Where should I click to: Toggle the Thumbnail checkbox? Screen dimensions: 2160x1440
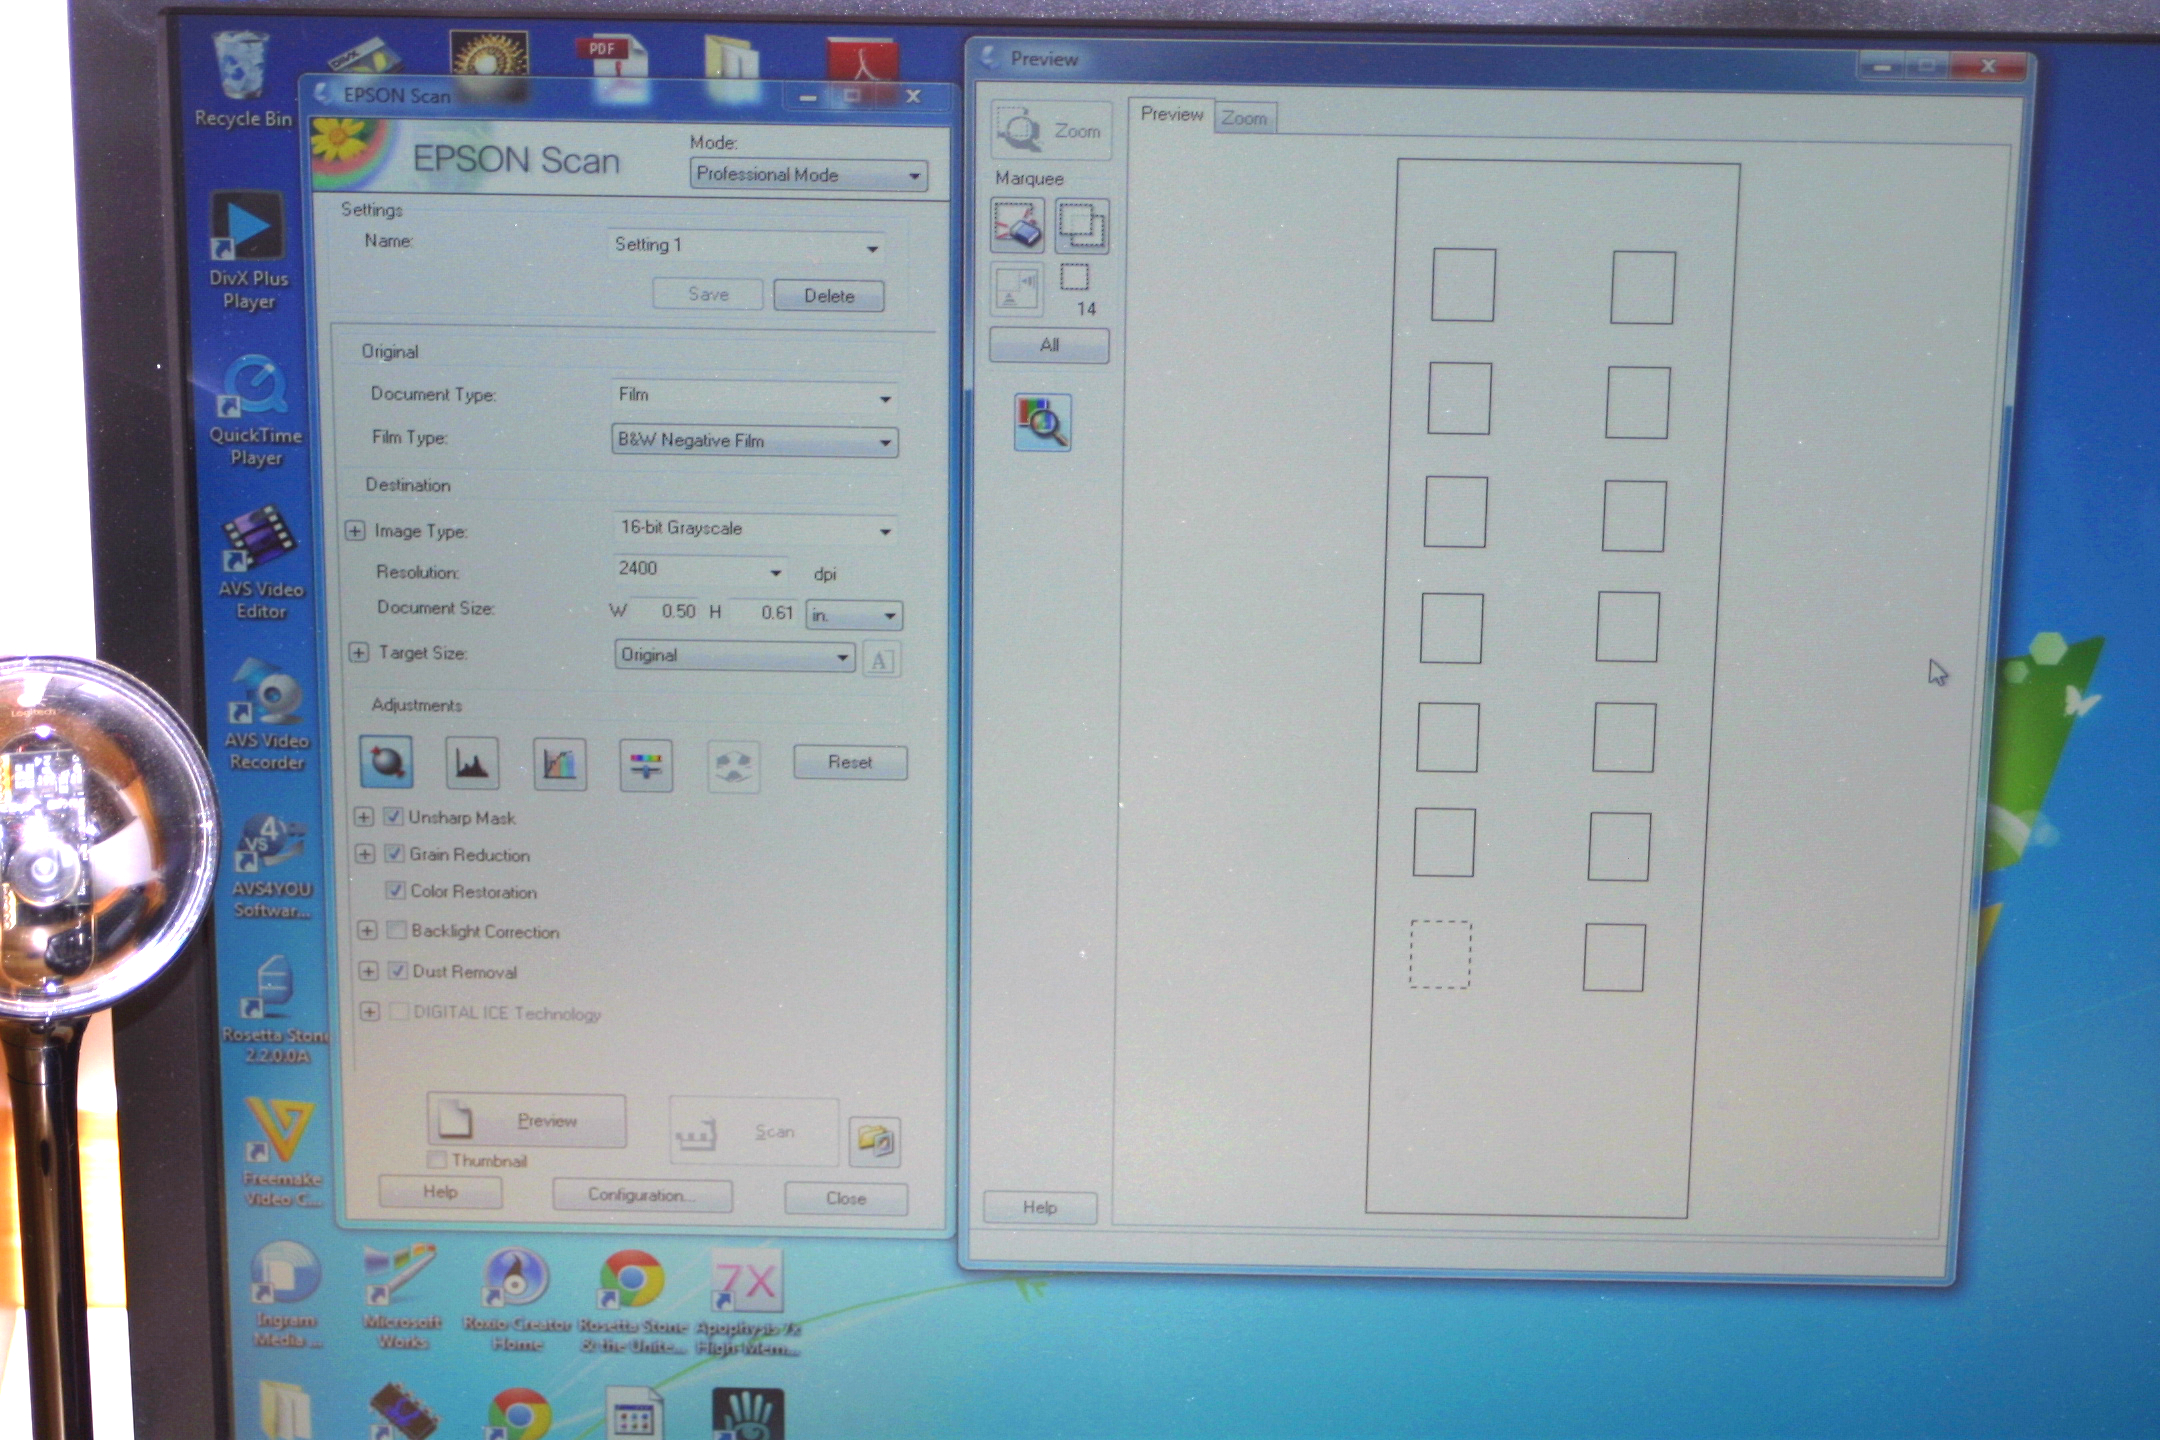pyautogui.click(x=437, y=1160)
